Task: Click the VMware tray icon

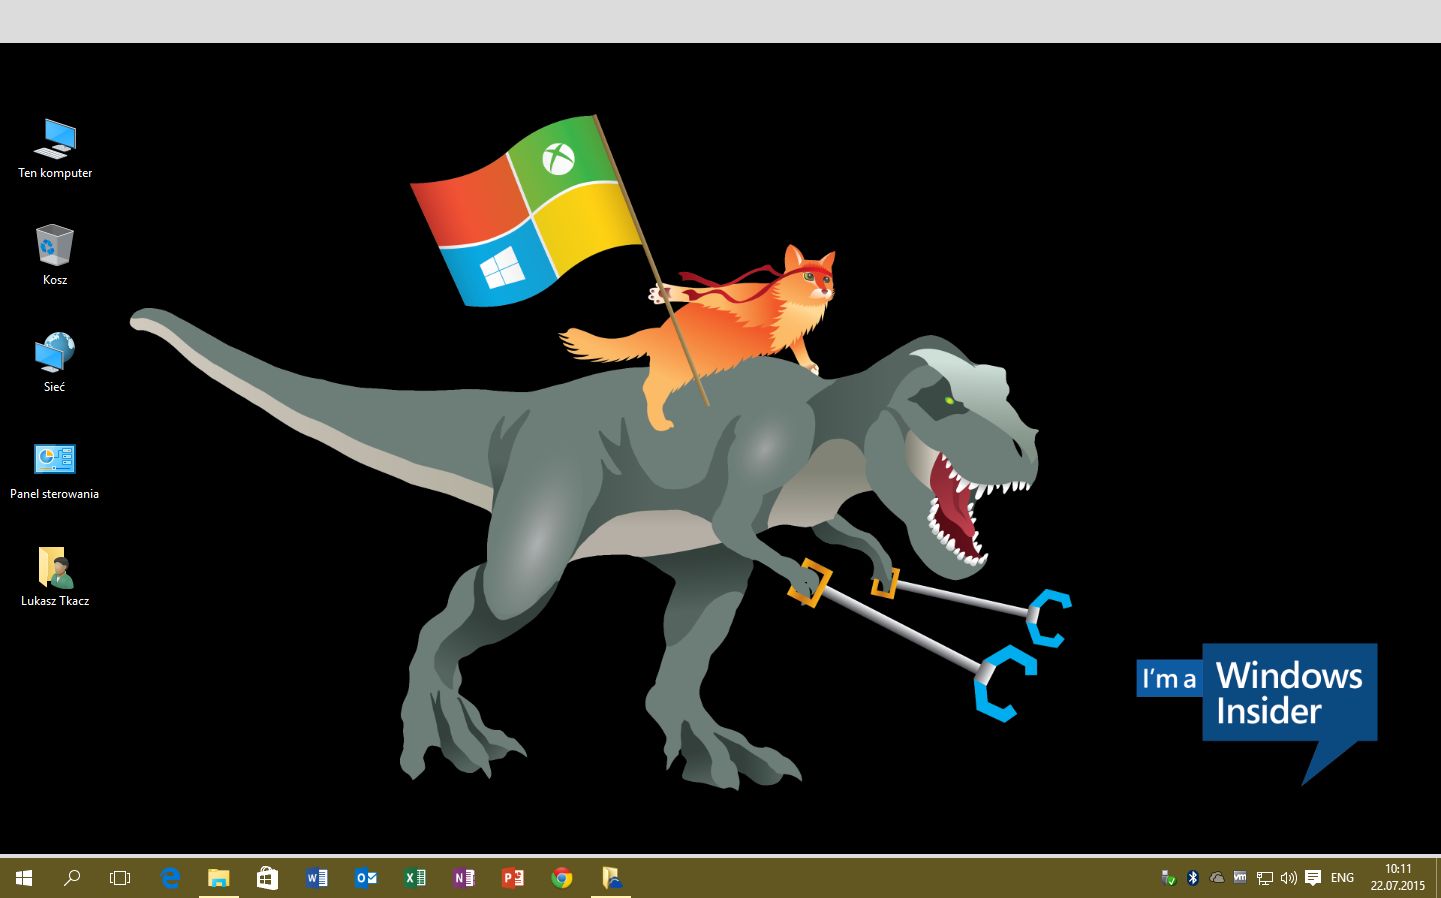Action: (x=1240, y=878)
